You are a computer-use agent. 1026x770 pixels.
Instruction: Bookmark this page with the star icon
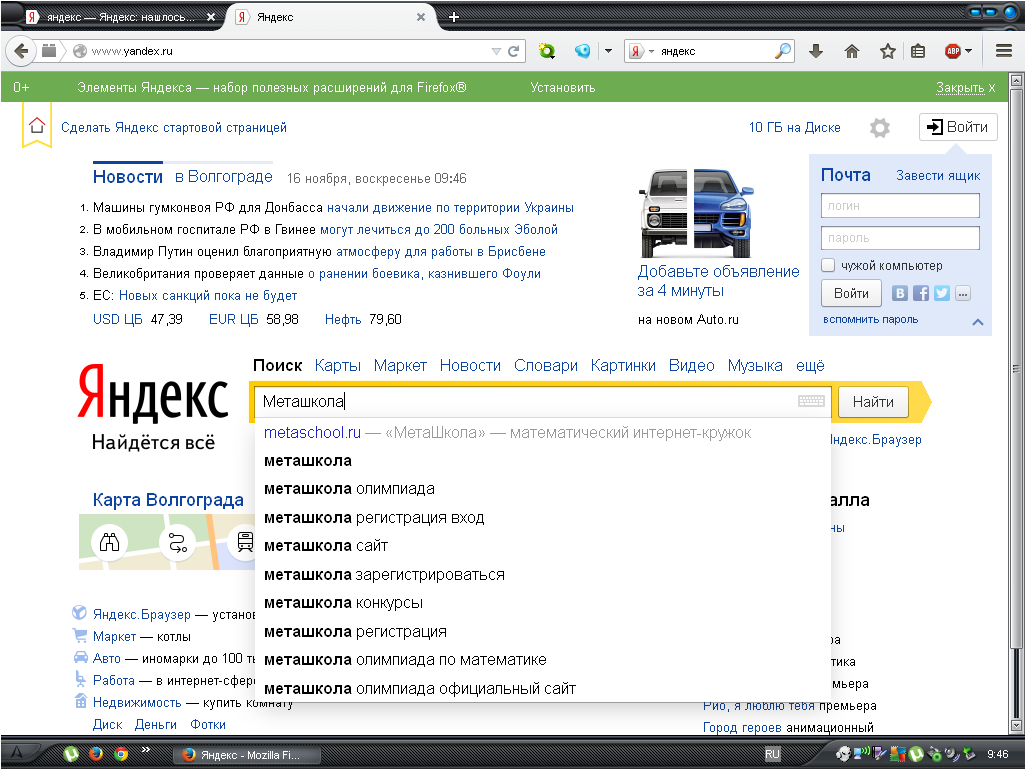[x=887, y=51]
